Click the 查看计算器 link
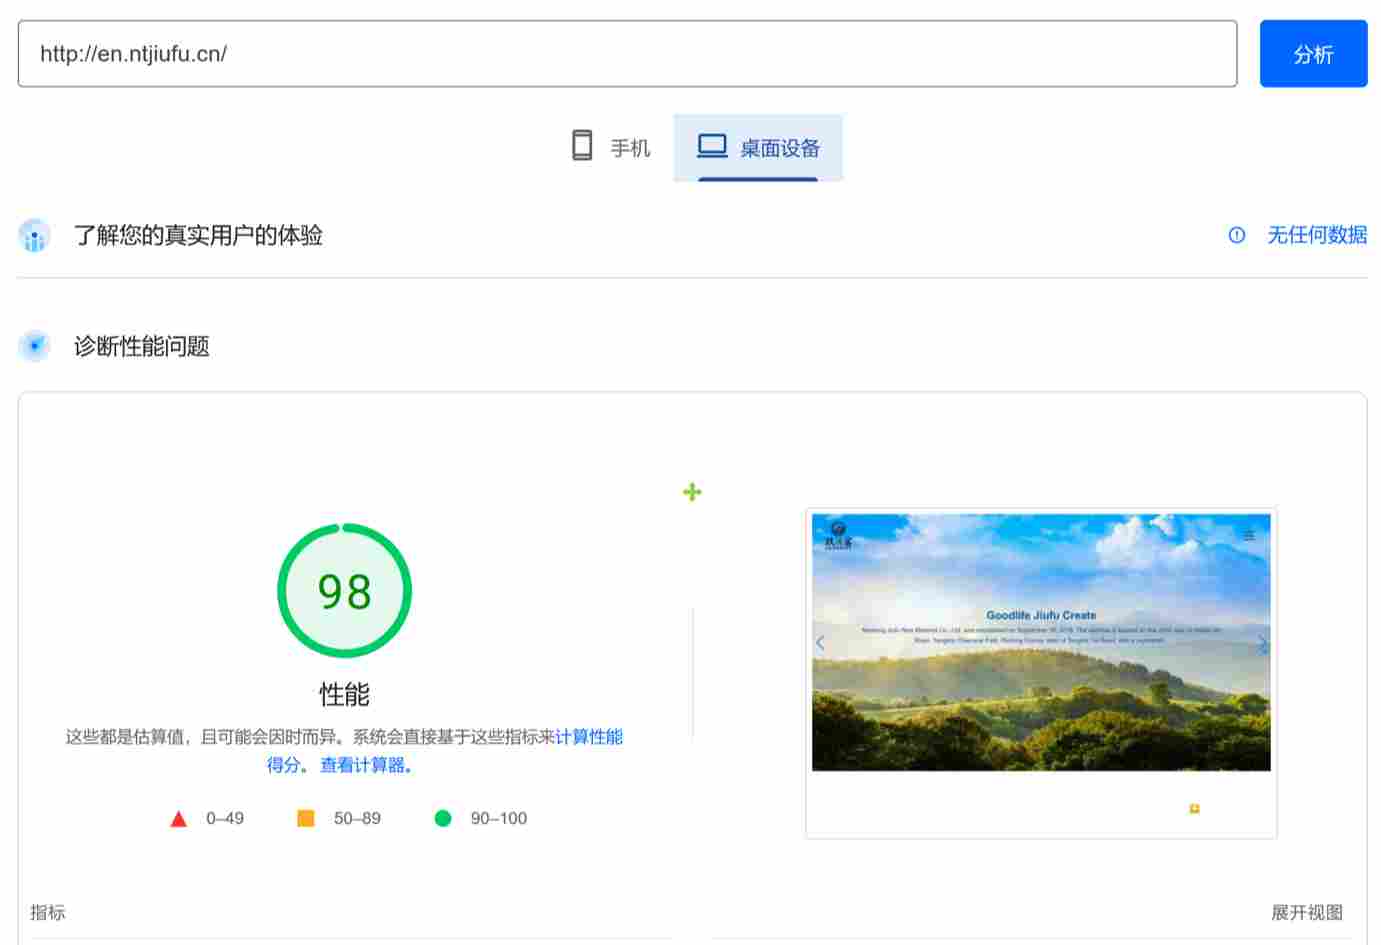The height and width of the screenshot is (945, 1381). [363, 765]
